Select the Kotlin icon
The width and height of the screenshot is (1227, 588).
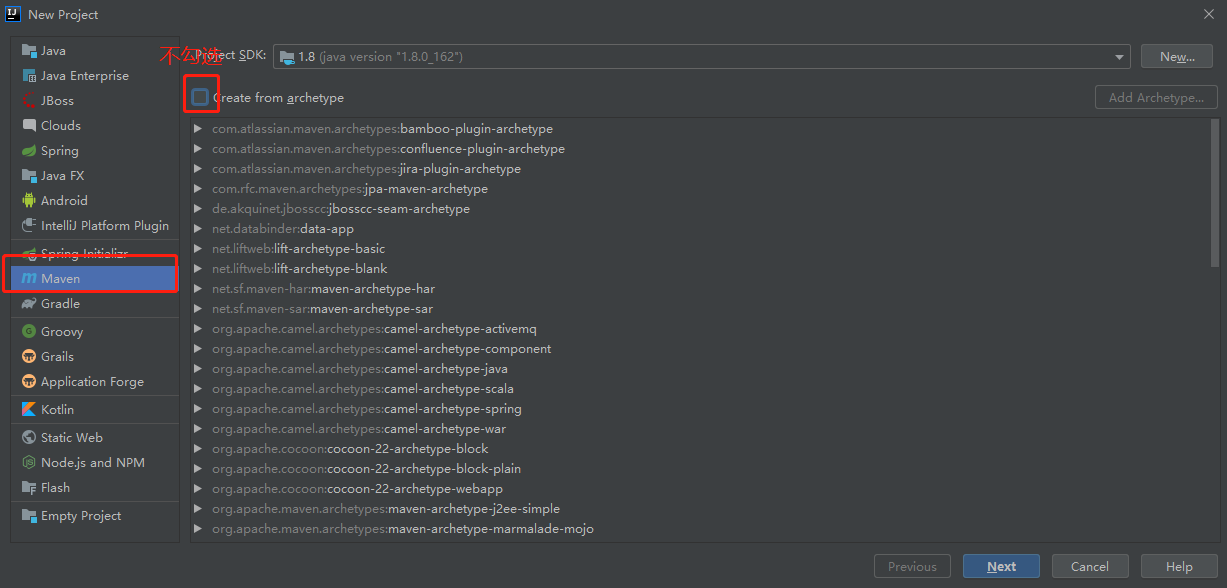click(29, 410)
